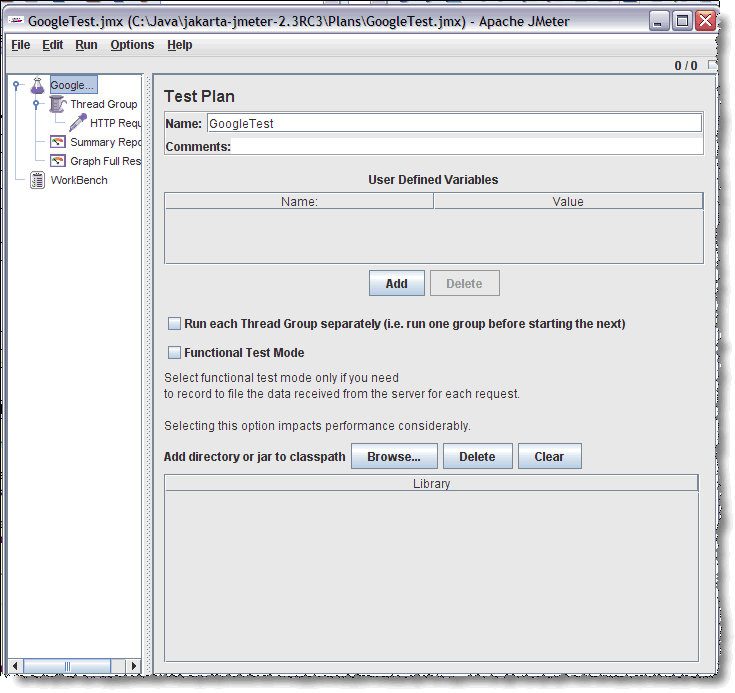735x693 pixels.
Task: Click the JMeter title bar application icon
Action: click(17, 21)
